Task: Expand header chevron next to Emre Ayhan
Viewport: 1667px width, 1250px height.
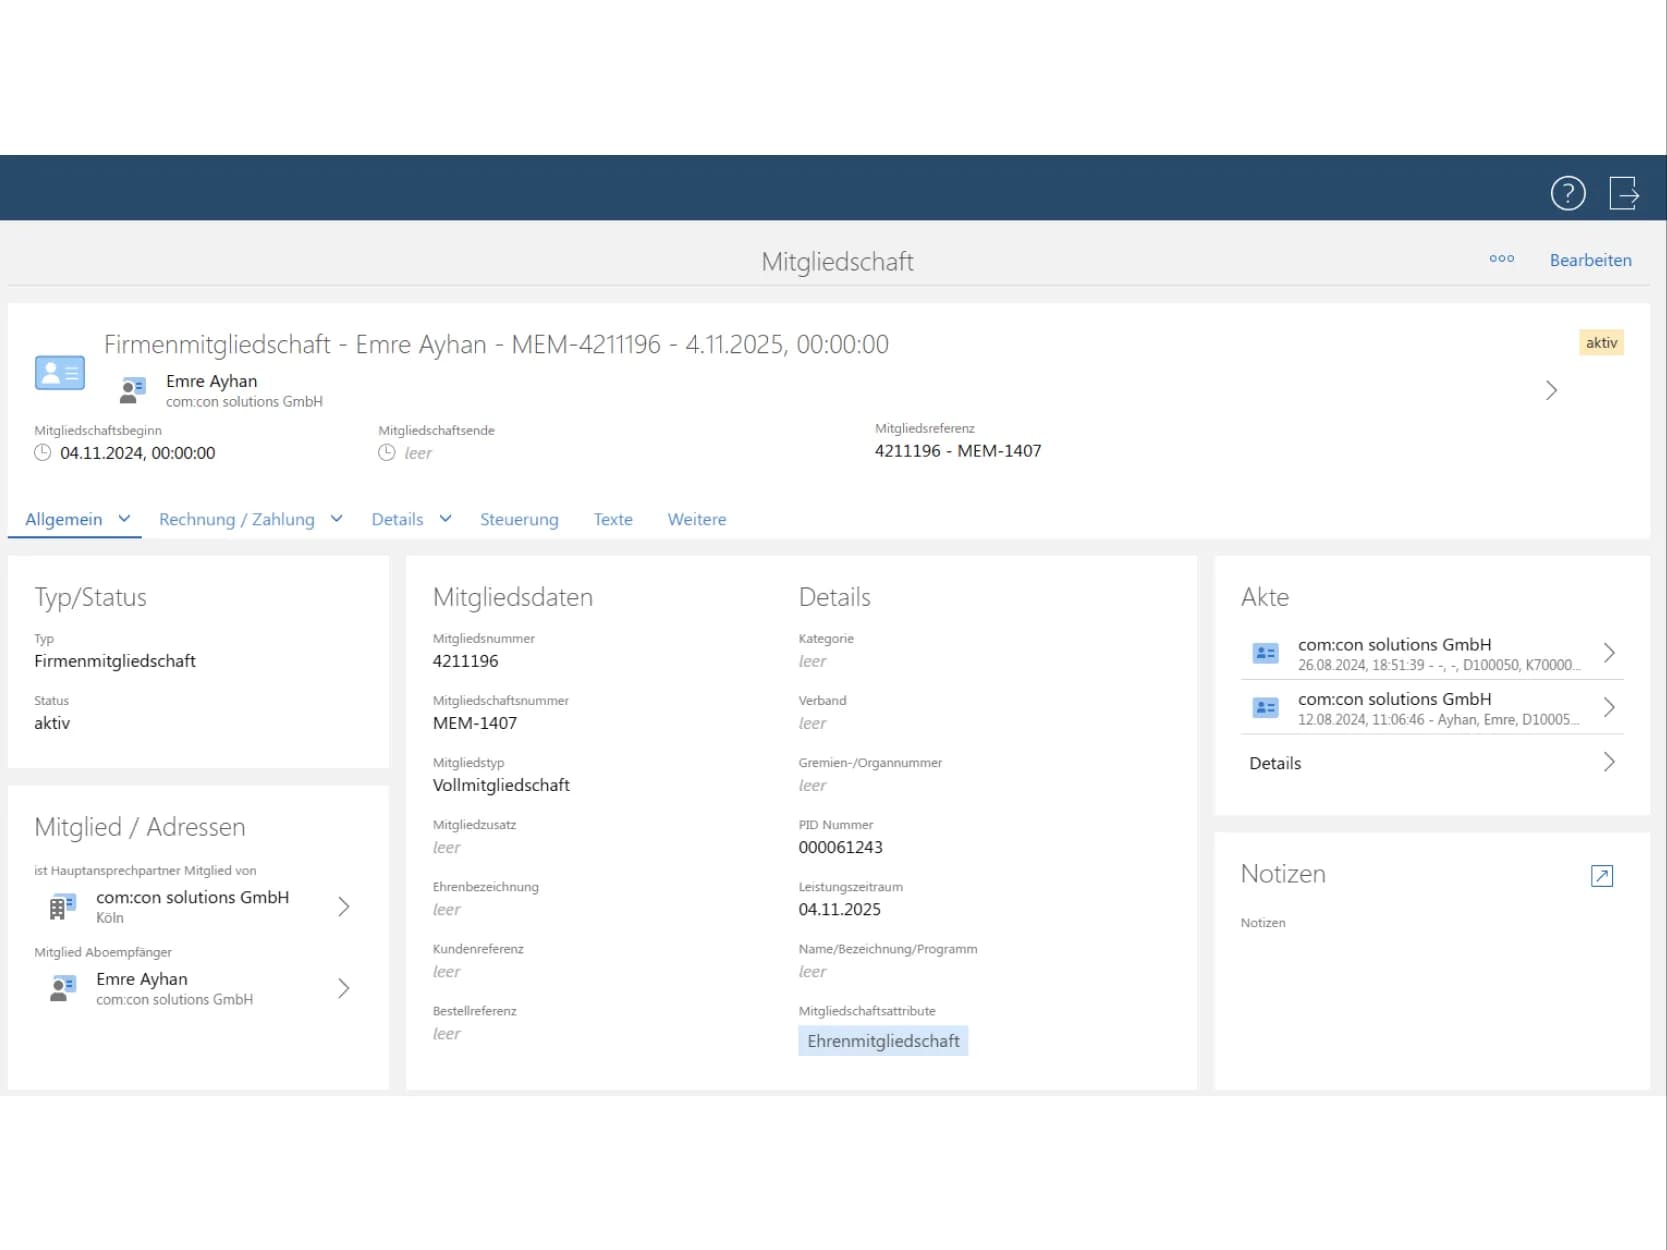Action: click(1551, 391)
